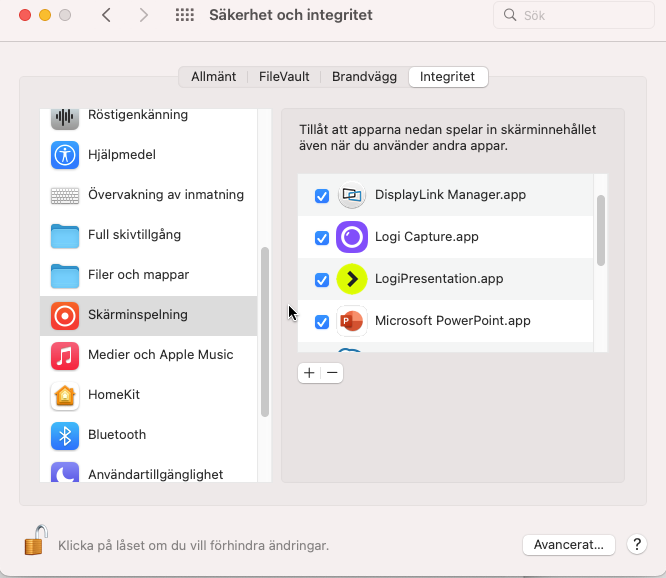
Task: Uncheck DisplayLink Manager.app checkbox
Action: tap(322, 196)
